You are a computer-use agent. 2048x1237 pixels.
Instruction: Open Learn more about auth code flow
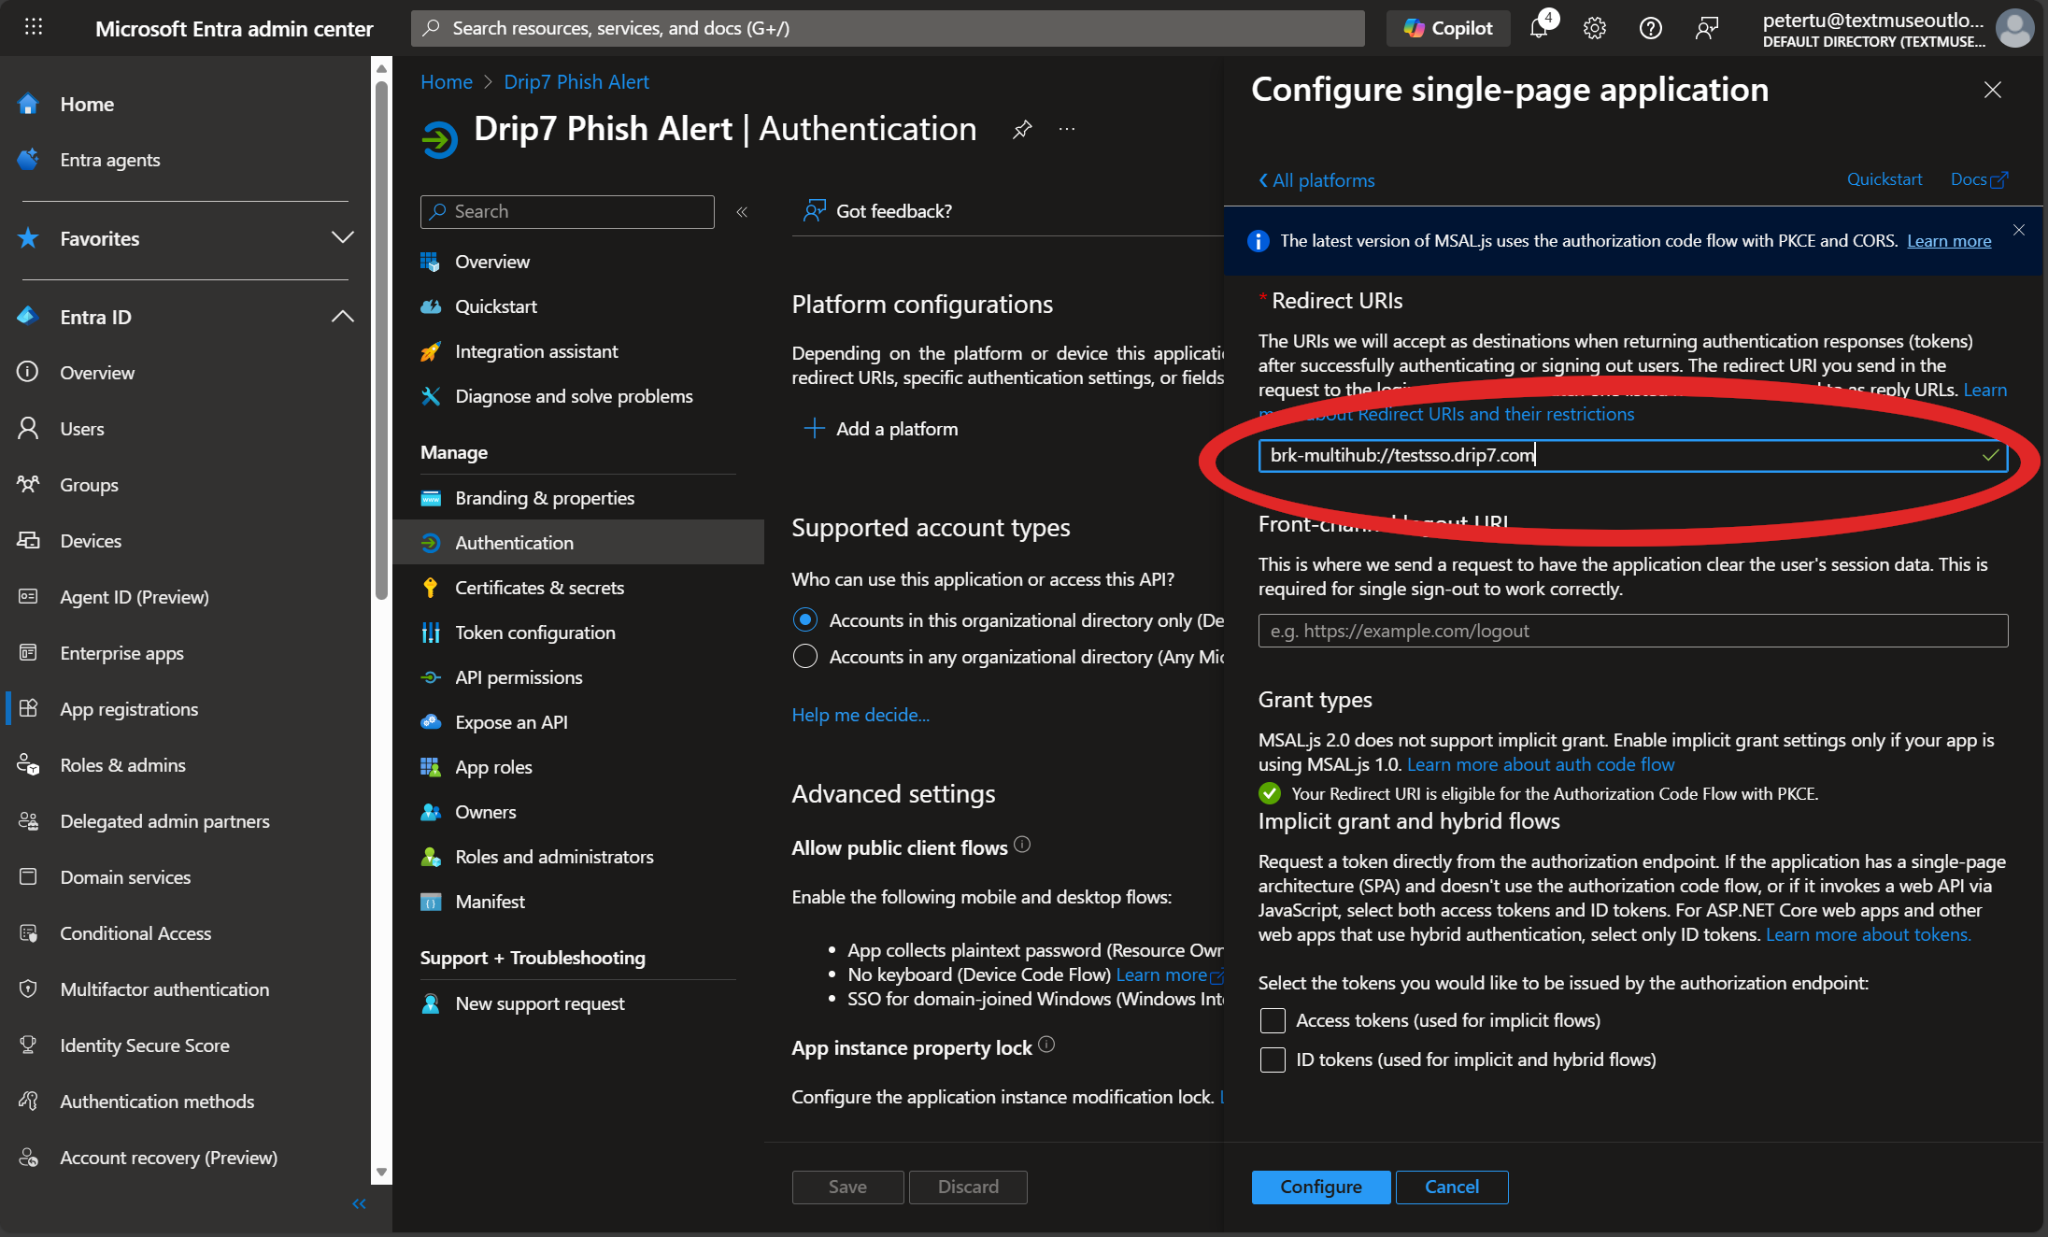(x=1541, y=765)
